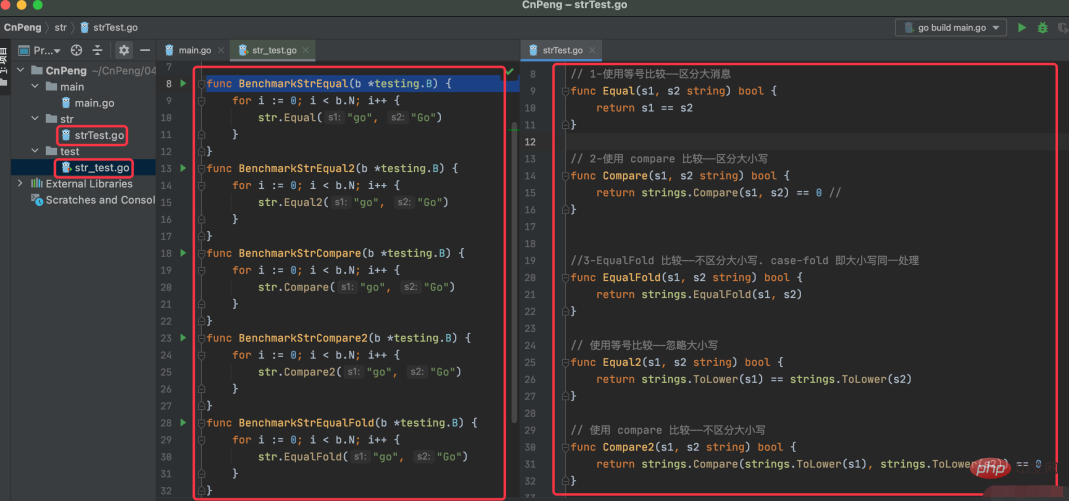Open strTest.go in the project tree

(98, 135)
